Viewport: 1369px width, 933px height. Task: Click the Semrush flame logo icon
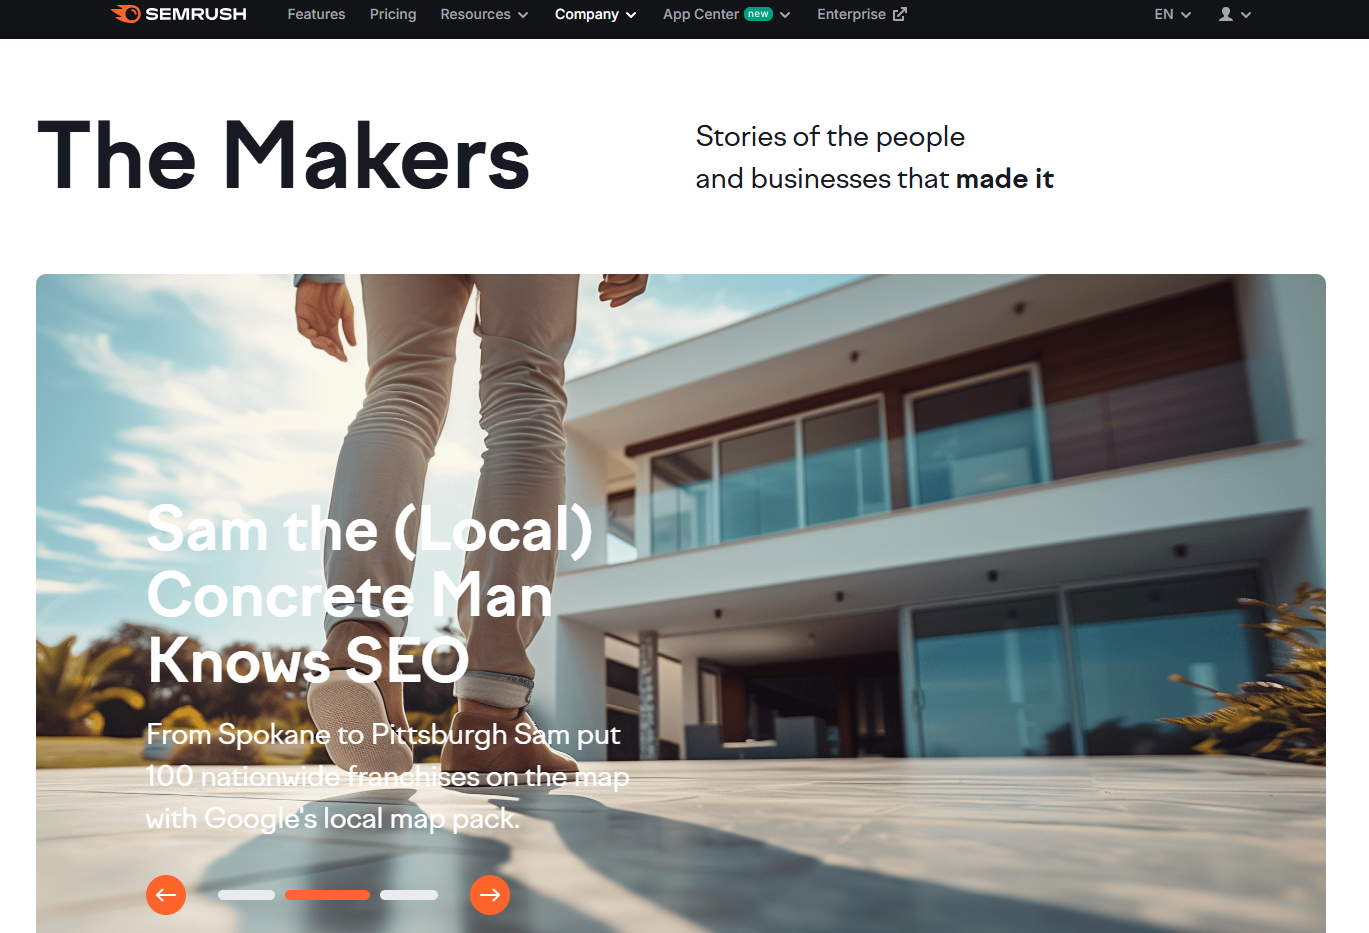[126, 14]
